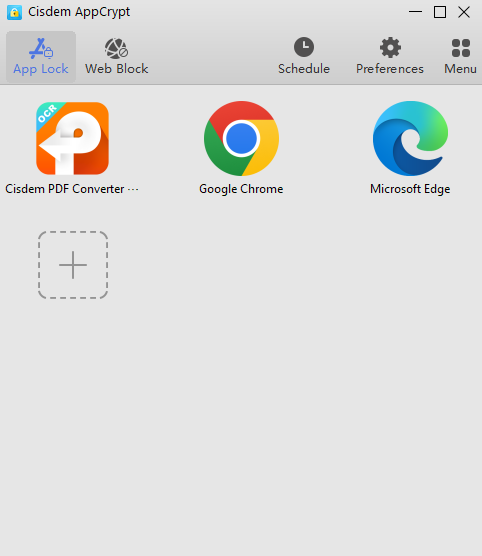482x556 pixels.
Task: Maximize the Cisdem AppCrypt window
Action: (440, 12)
